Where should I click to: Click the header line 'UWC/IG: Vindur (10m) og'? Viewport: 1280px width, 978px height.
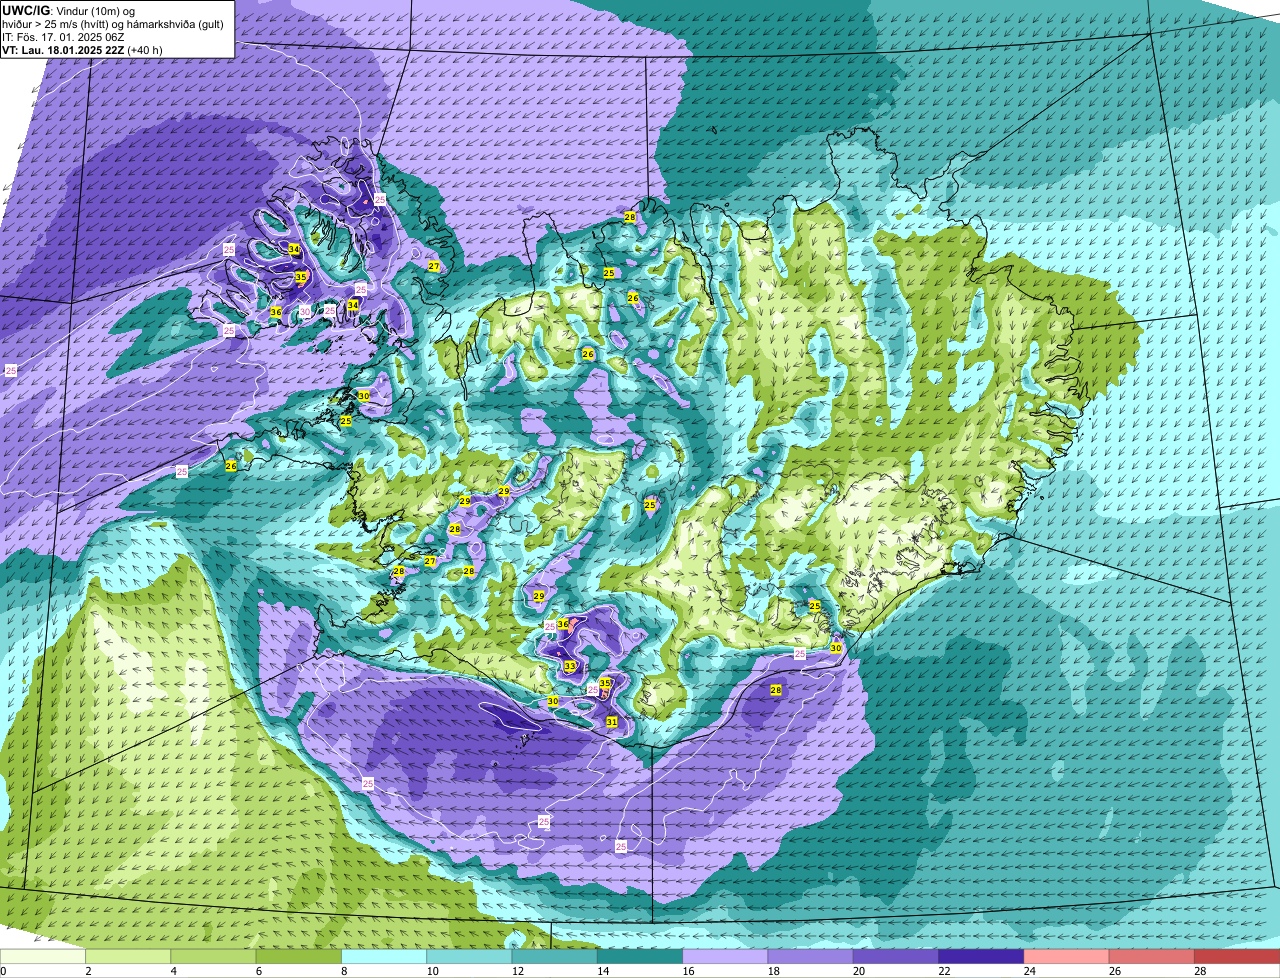pos(69,11)
